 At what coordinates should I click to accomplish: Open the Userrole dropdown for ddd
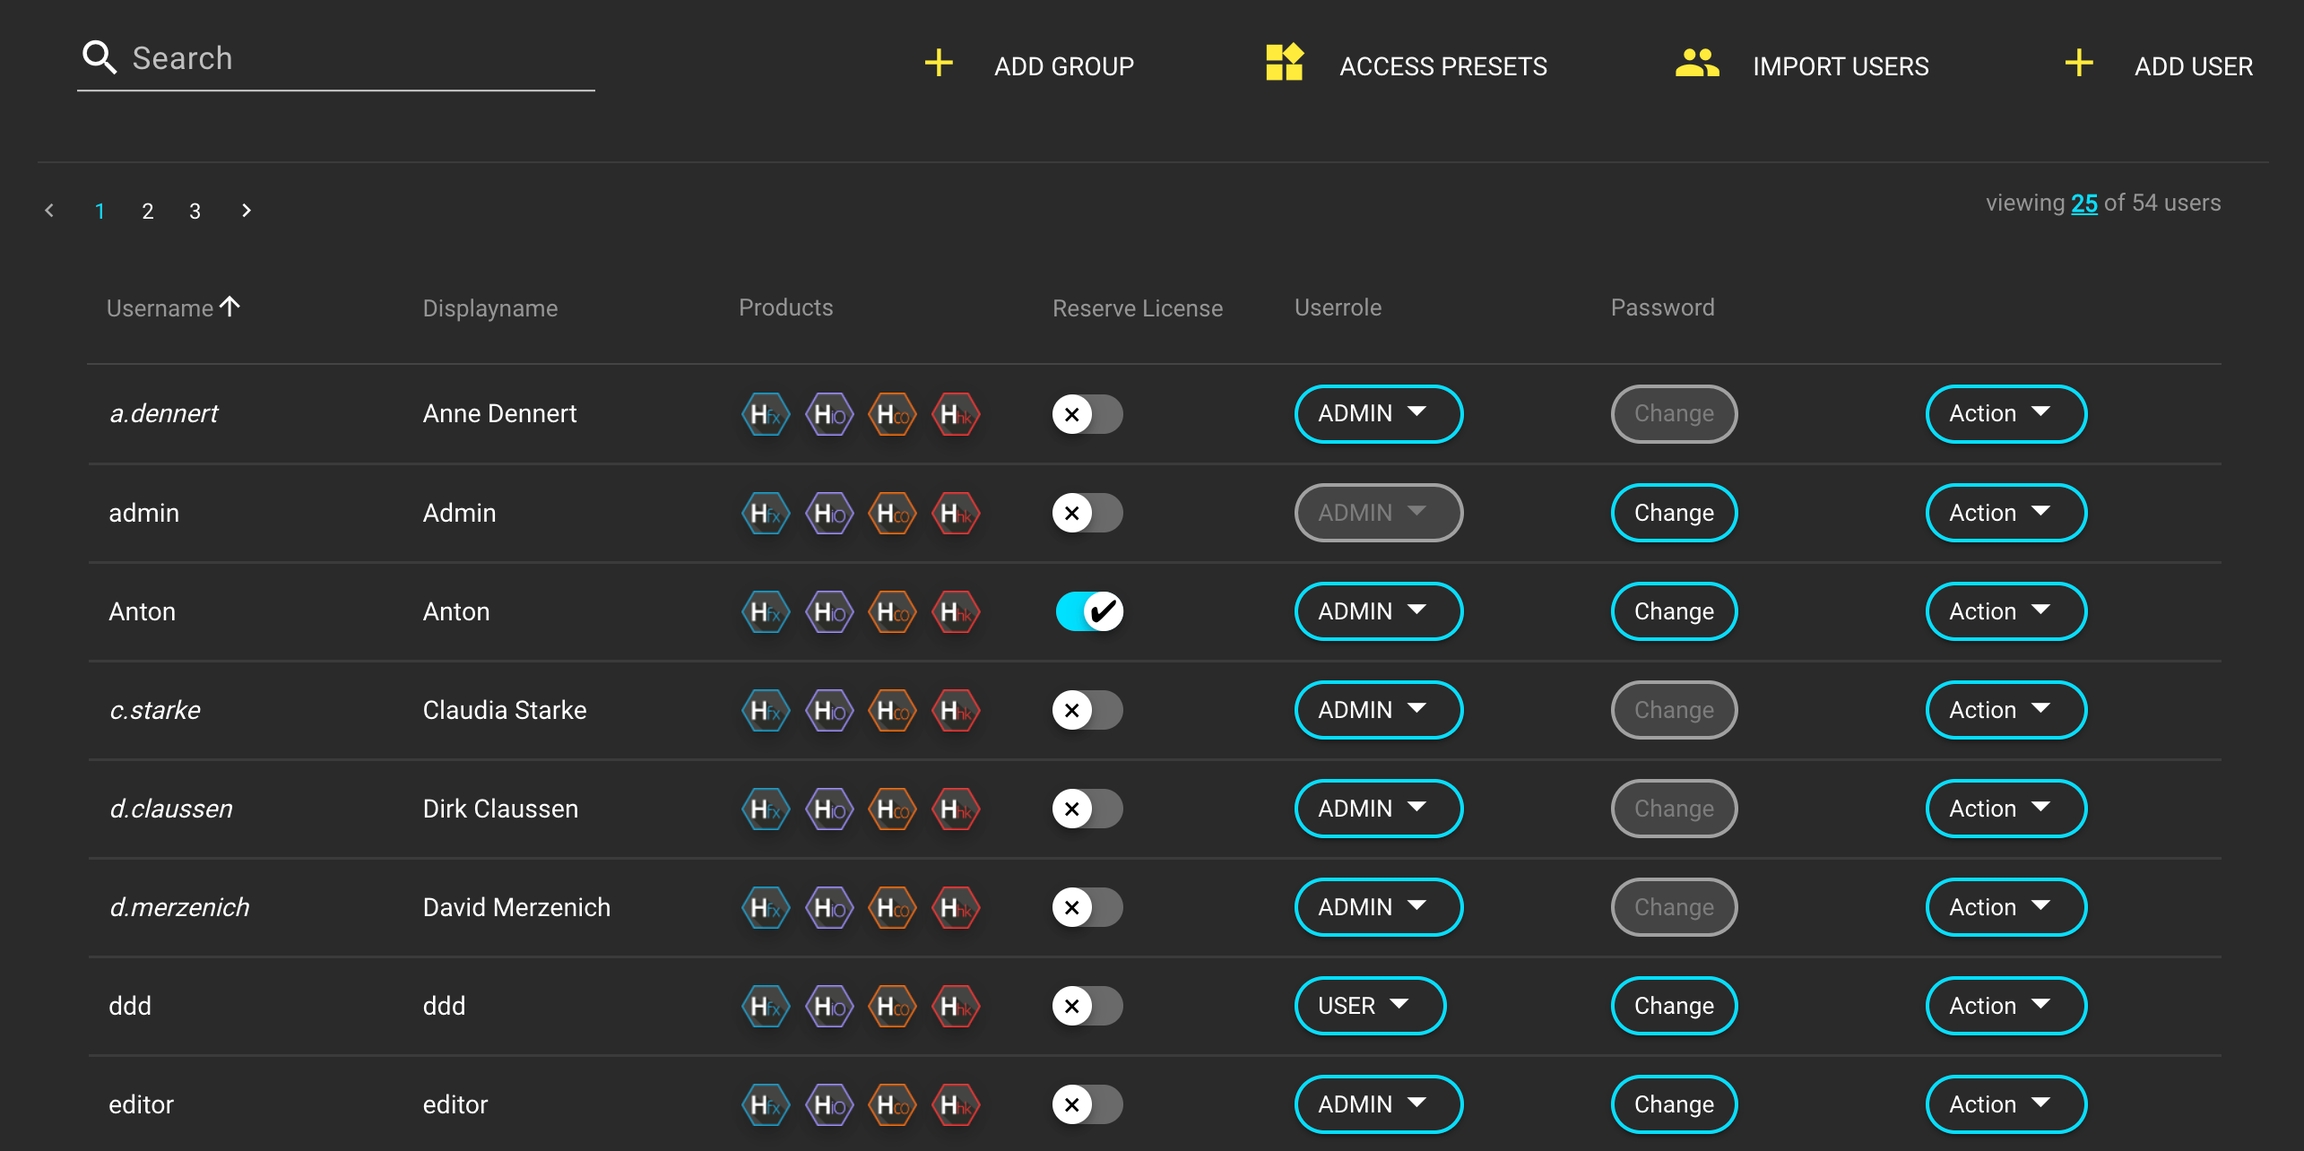1369,1006
